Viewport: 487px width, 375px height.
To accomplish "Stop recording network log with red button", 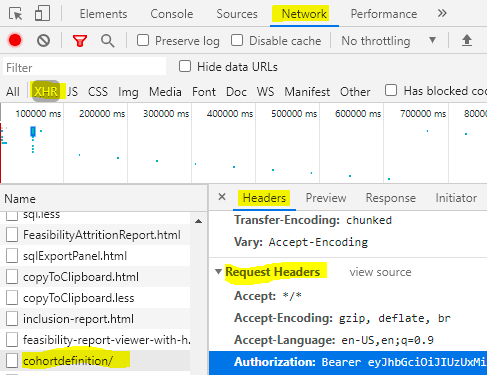I will 15,40.
